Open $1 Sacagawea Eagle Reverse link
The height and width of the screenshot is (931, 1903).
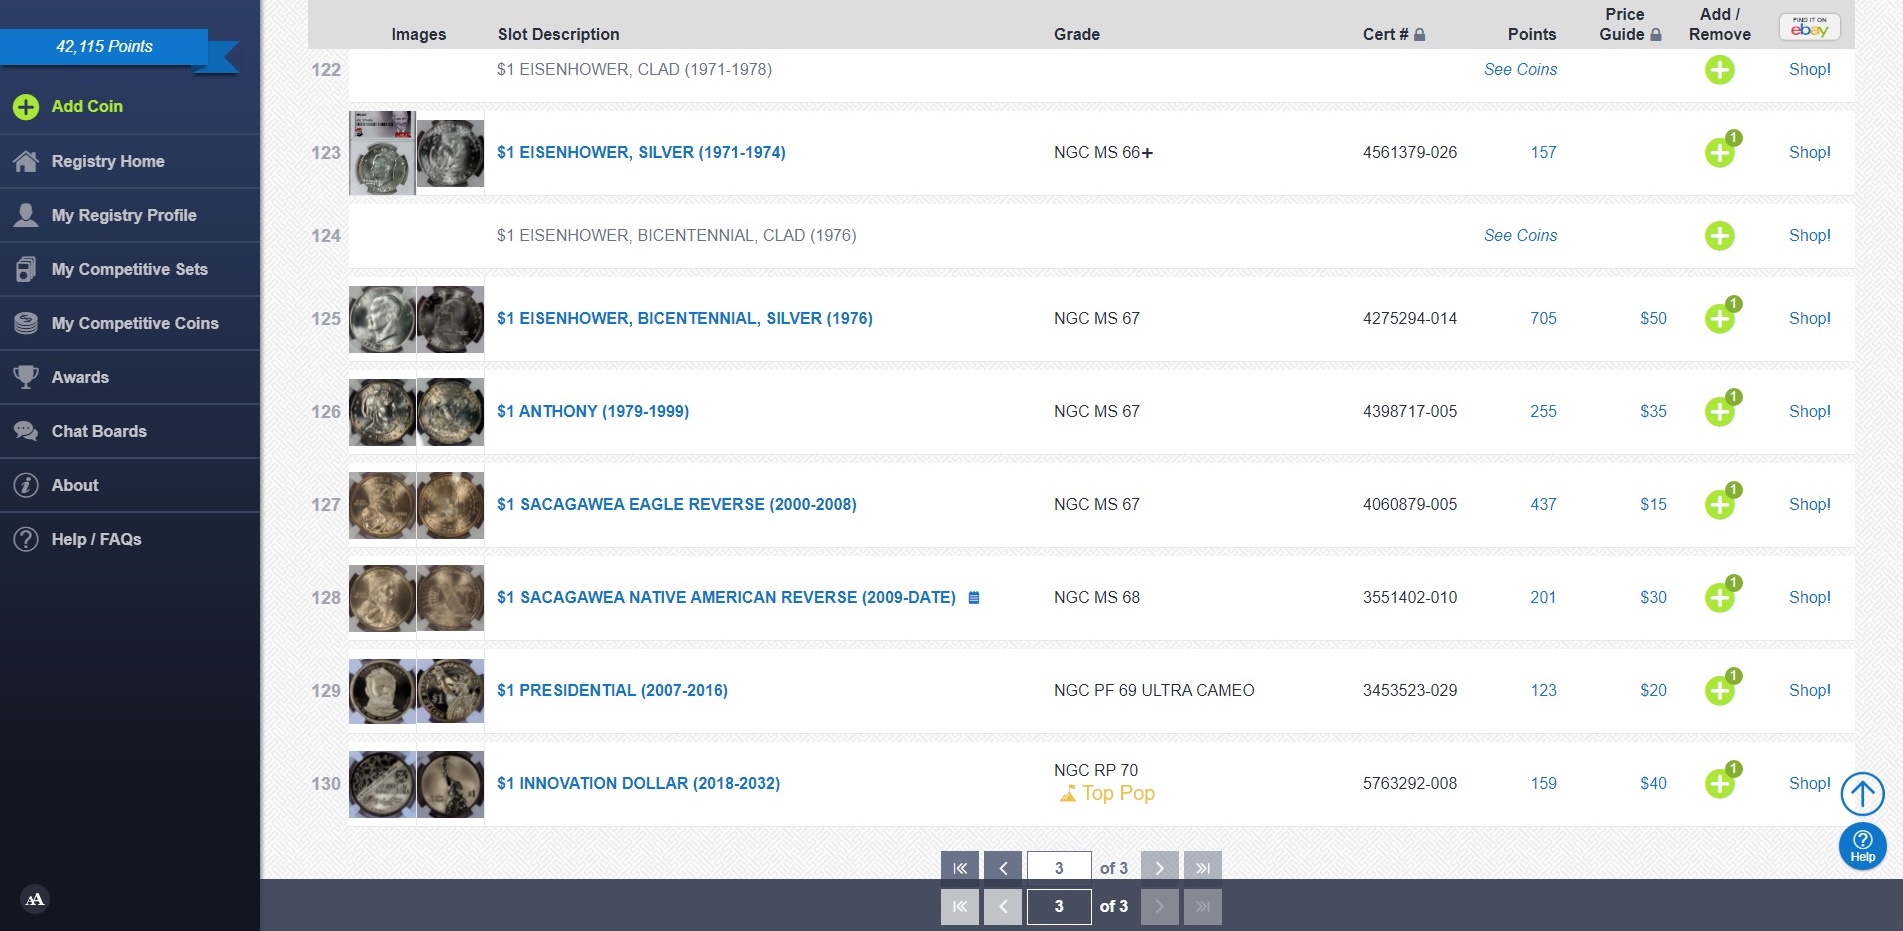coord(677,504)
